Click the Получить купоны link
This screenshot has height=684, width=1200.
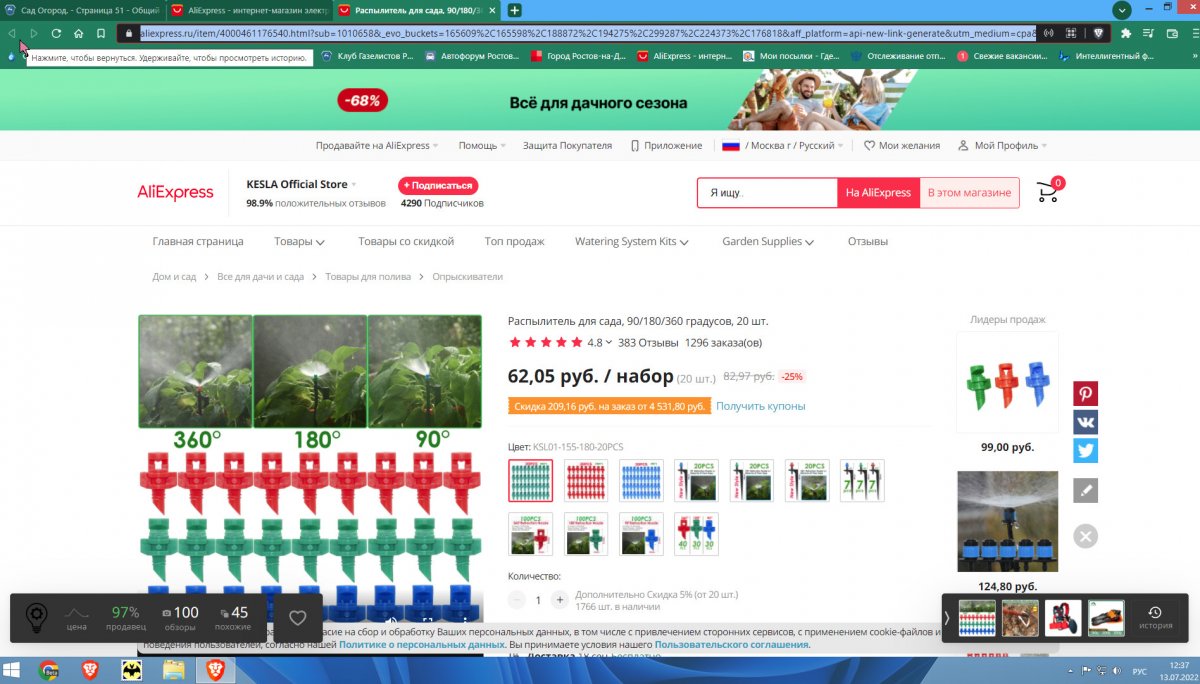pyautogui.click(x=760, y=406)
